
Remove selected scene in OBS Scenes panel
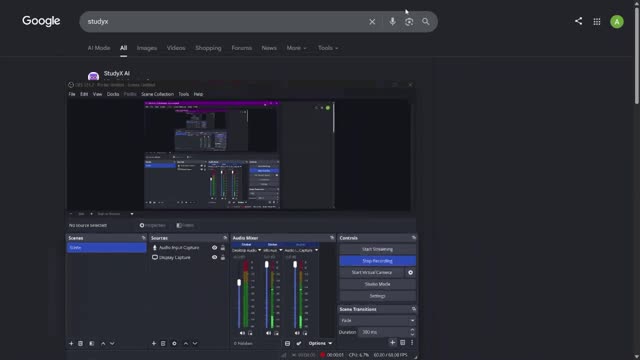click(x=80, y=343)
